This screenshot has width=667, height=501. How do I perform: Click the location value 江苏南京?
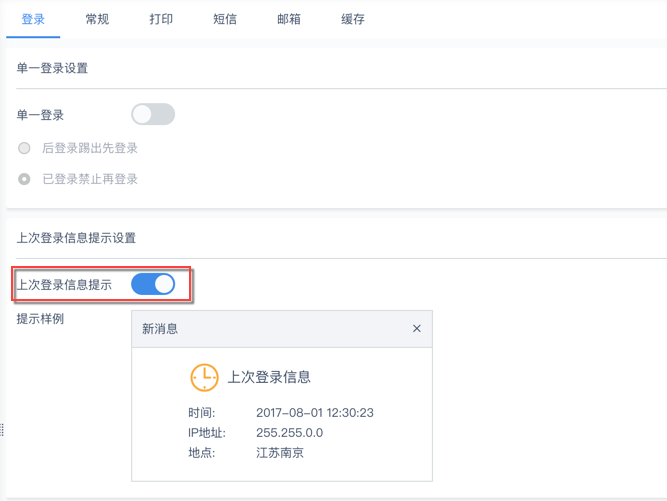click(x=280, y=453)
